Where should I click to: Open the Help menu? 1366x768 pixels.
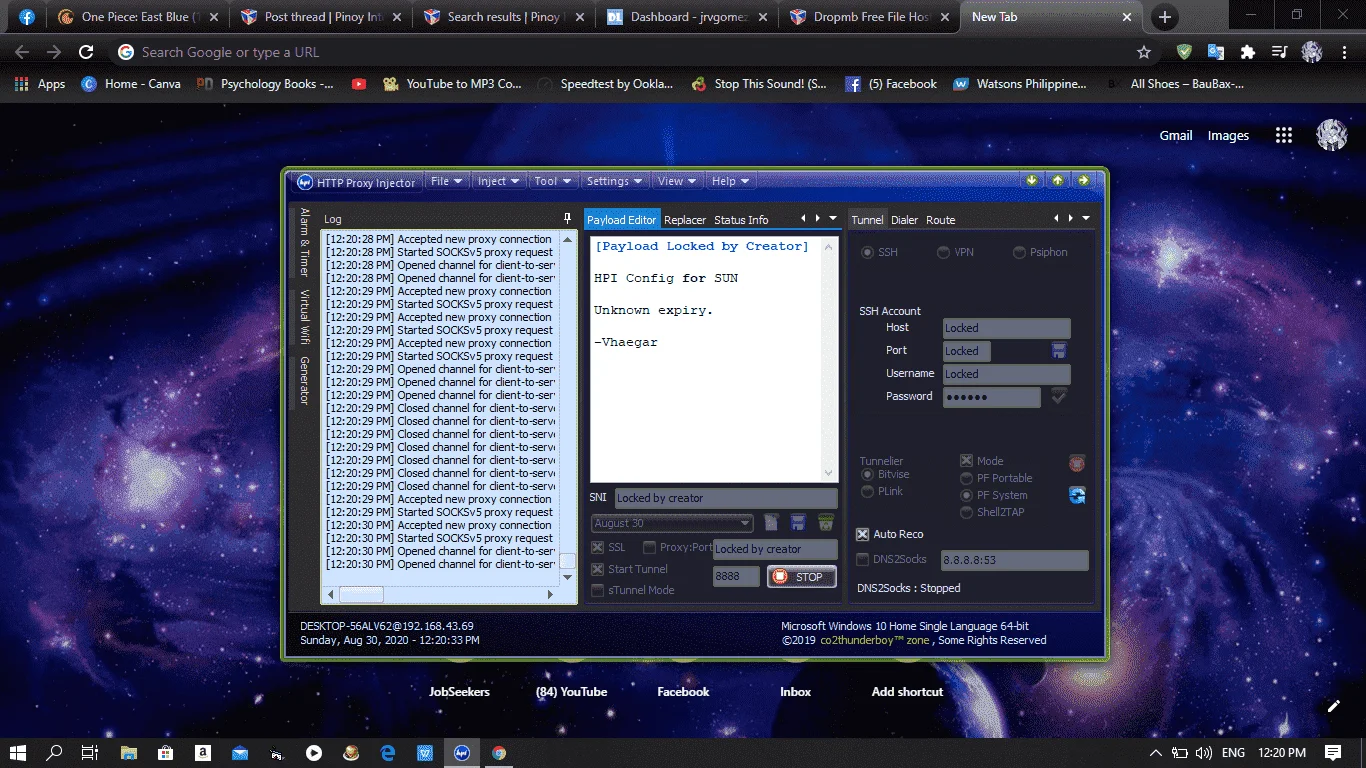(x=729, y=181)
